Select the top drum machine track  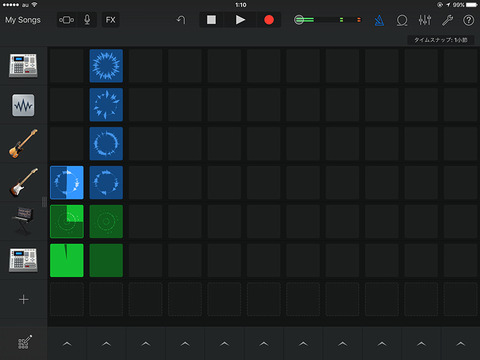tap(23, 65)
